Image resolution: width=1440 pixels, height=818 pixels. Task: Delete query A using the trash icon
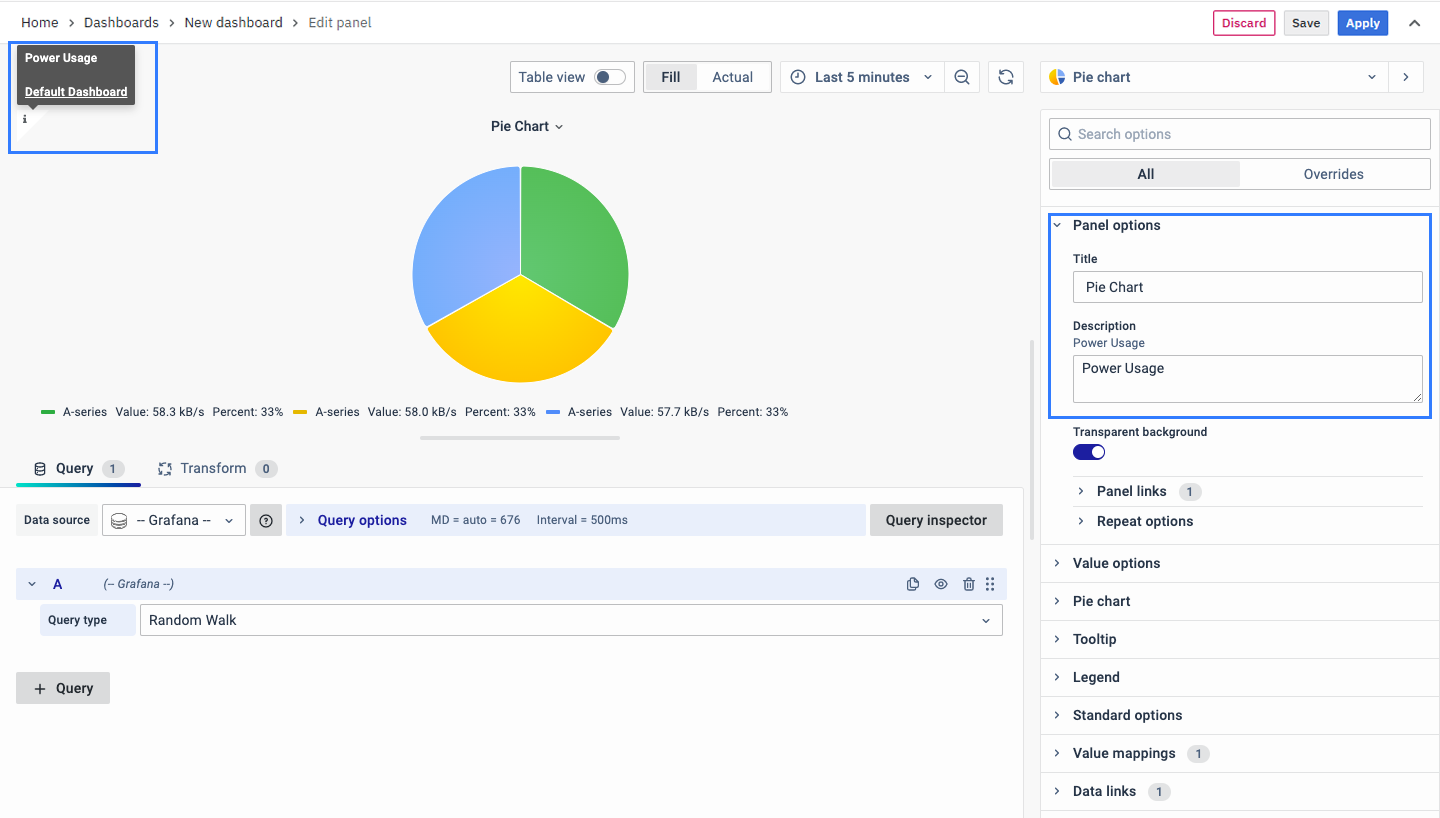968,584
